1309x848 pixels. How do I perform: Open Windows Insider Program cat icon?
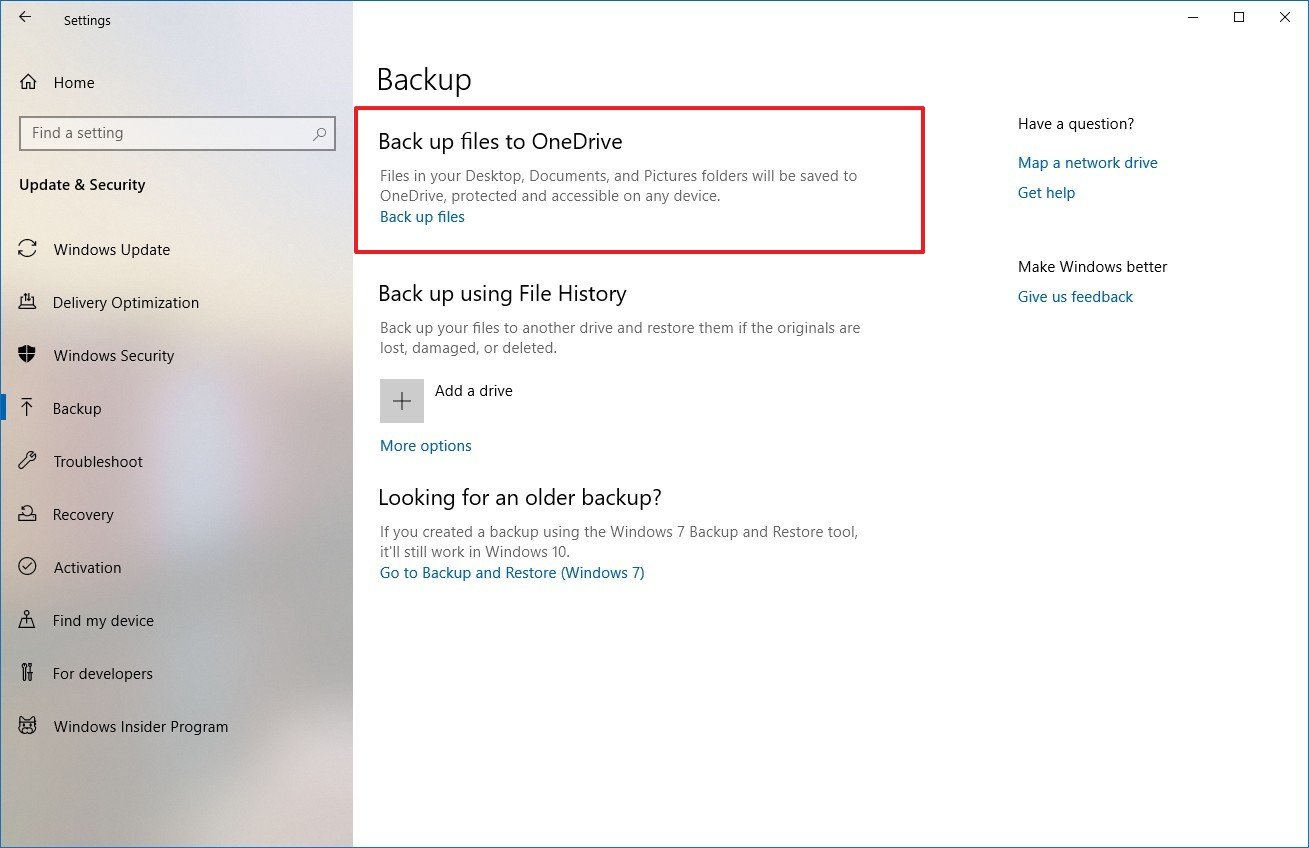[28, 727]
